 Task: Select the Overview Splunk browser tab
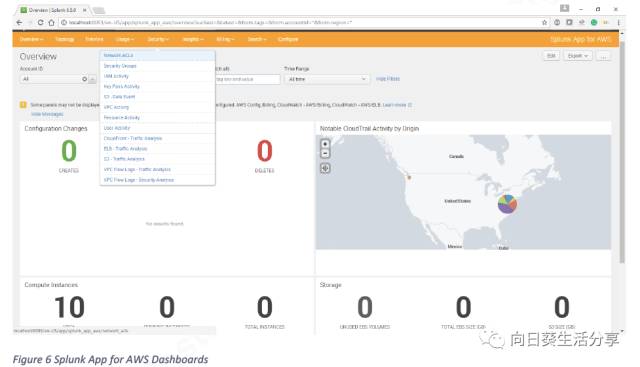pos(53,10)
